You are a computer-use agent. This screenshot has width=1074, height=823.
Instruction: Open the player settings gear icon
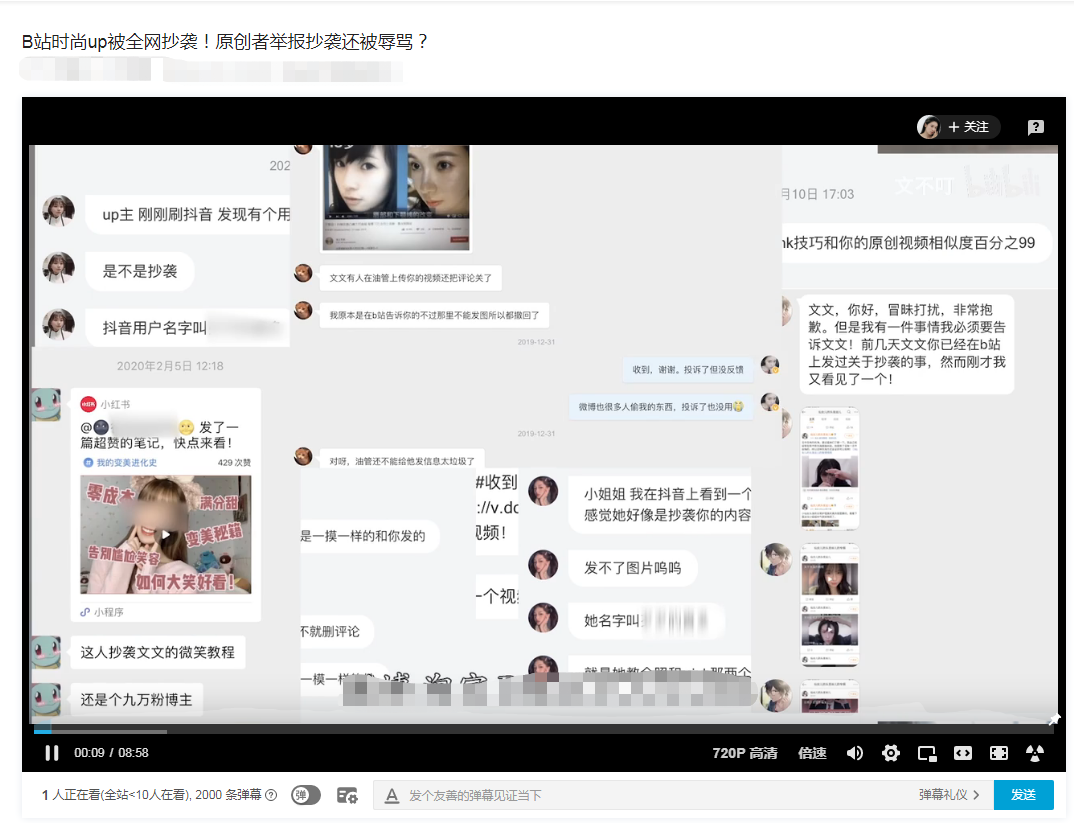pyautogui.click(x=891, y=753)
